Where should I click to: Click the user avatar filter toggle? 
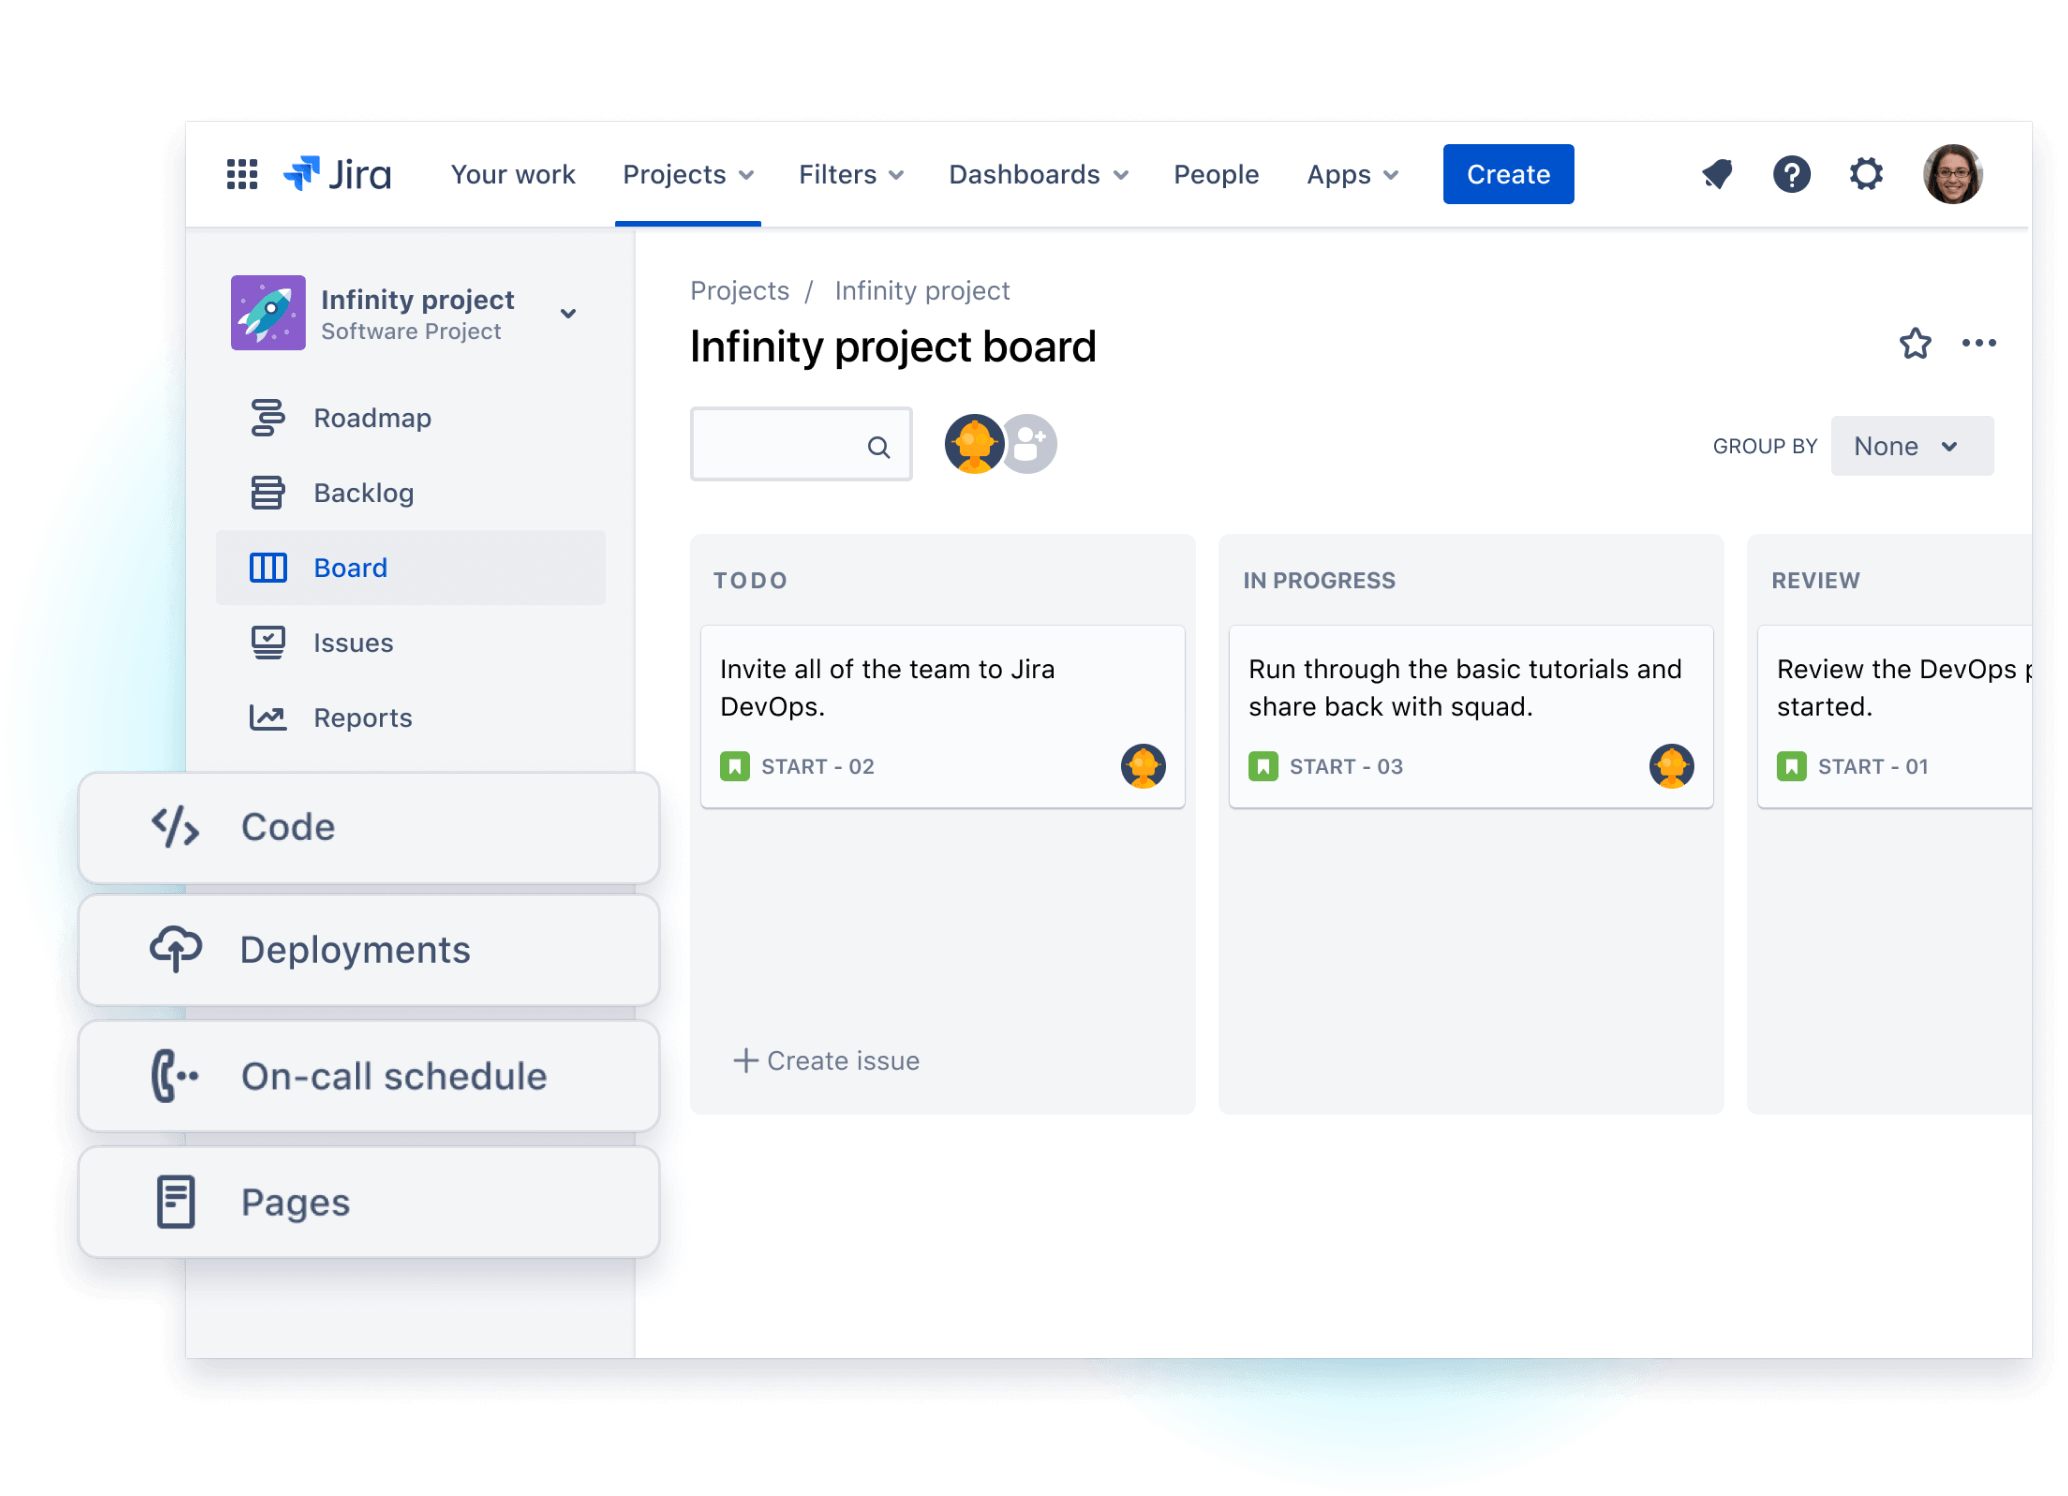tap(973, 446)
